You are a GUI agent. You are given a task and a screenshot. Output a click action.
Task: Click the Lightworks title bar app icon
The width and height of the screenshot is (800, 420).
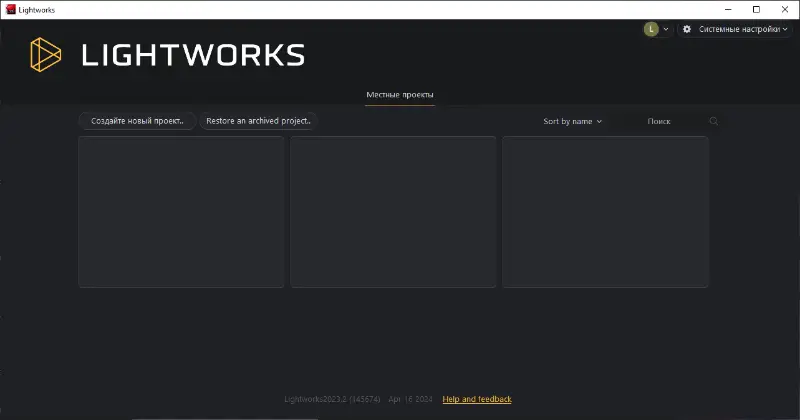pyautogui.click(x=10, y=9)
